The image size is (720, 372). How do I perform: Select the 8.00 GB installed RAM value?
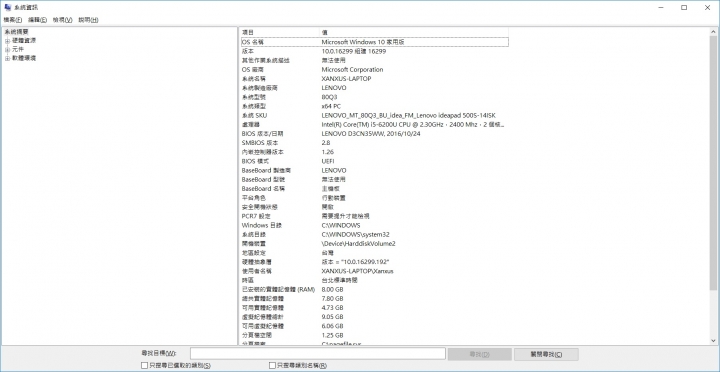pos(332,289)
